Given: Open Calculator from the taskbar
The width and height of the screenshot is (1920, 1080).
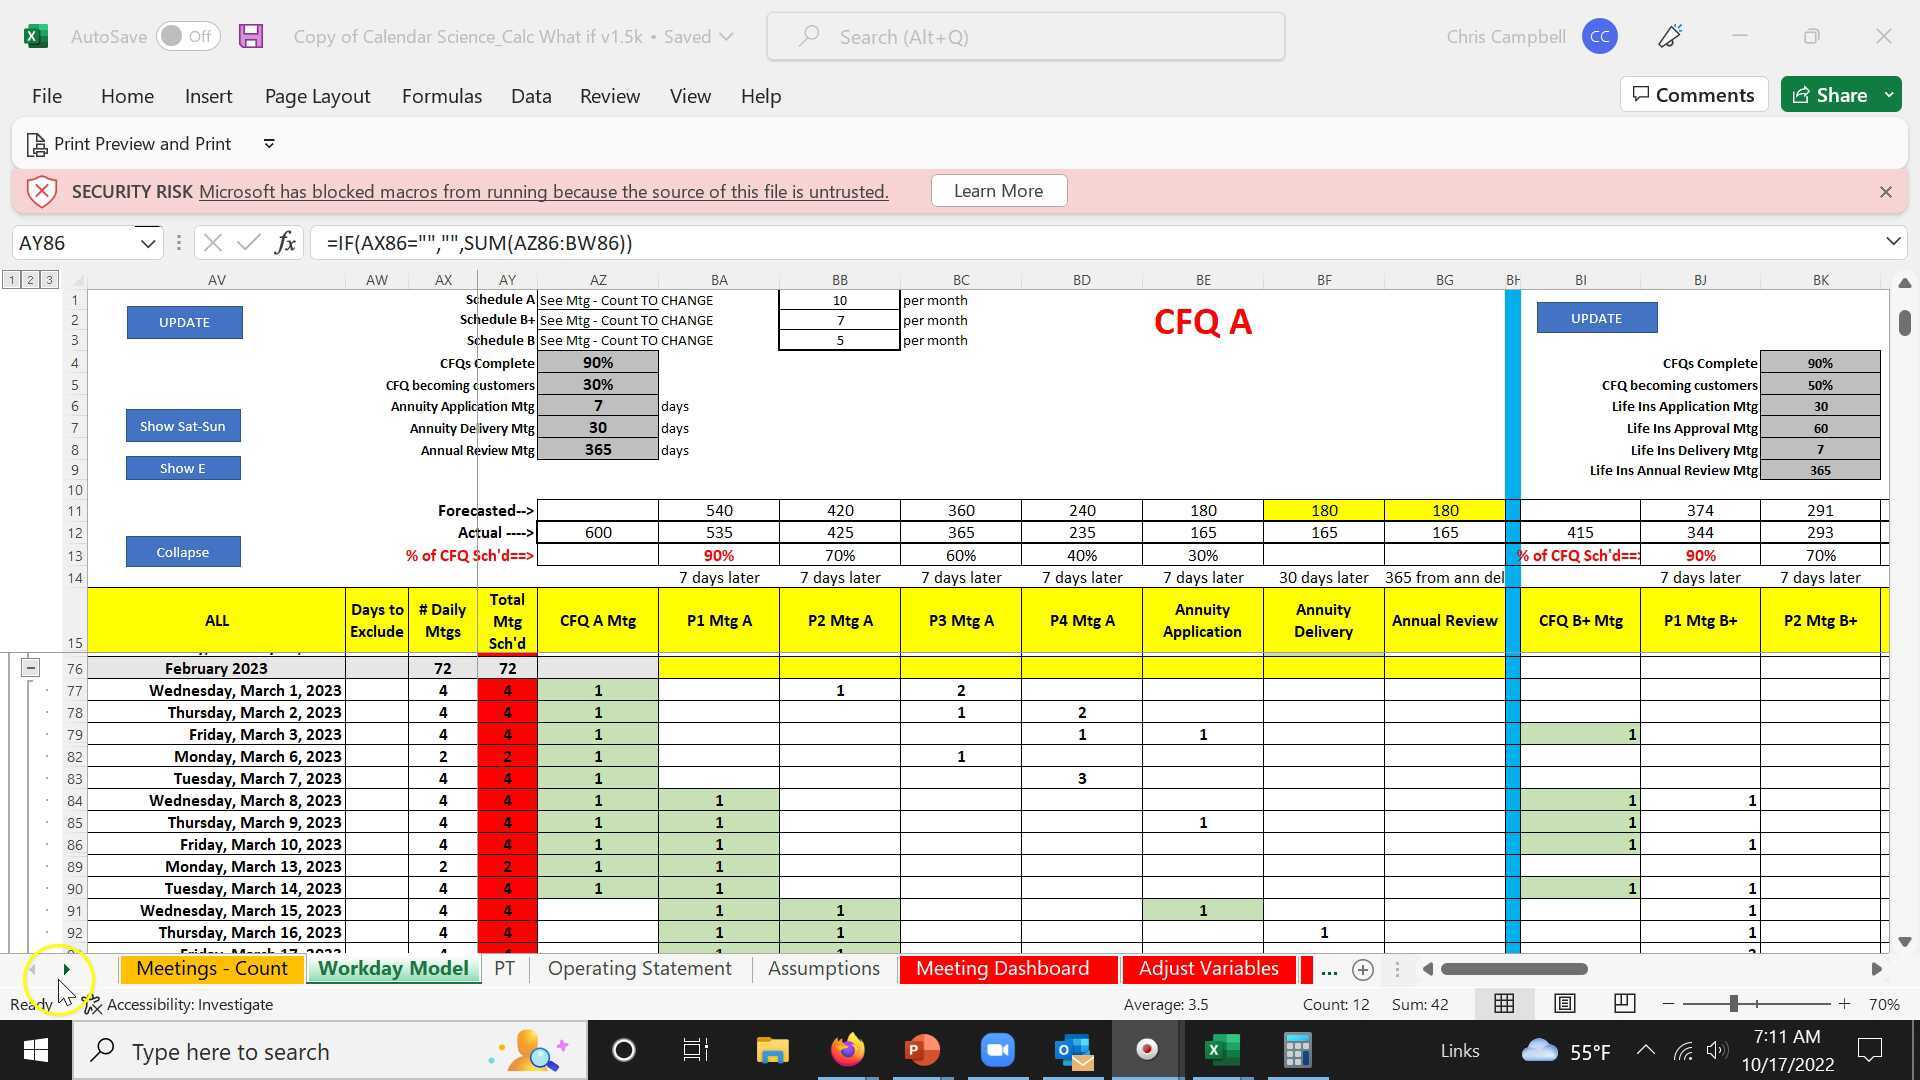Looking at the screenshot, I should pyautogui.click(x=1297, y=1050).
